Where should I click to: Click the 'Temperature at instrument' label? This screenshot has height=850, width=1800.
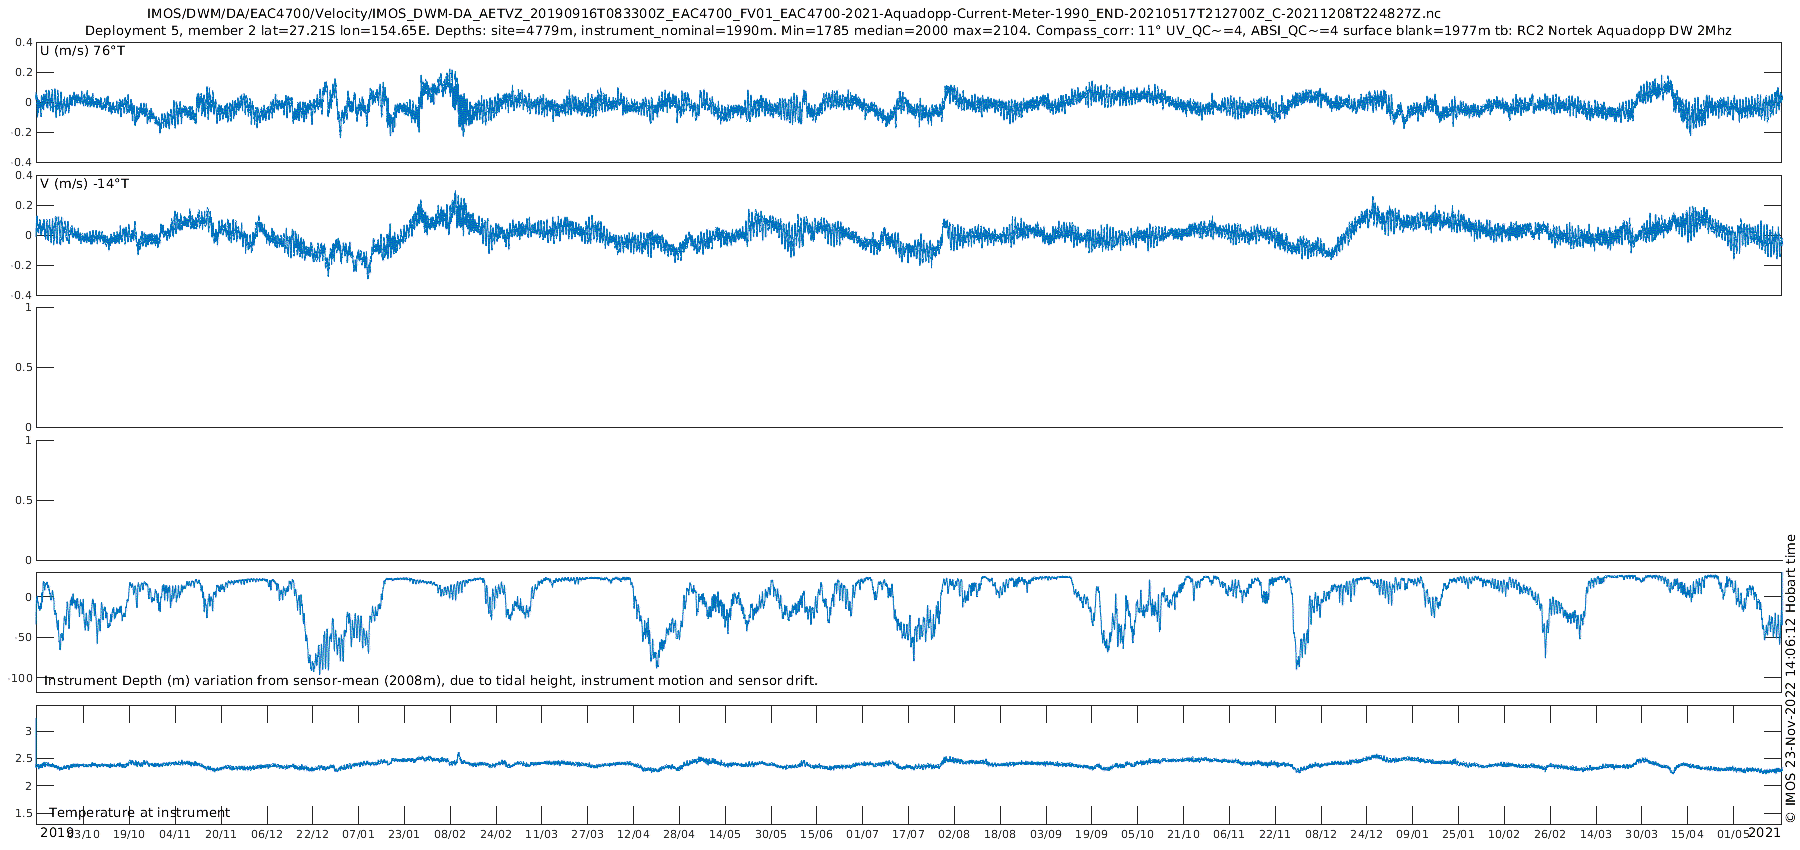(x=140, y=813)
